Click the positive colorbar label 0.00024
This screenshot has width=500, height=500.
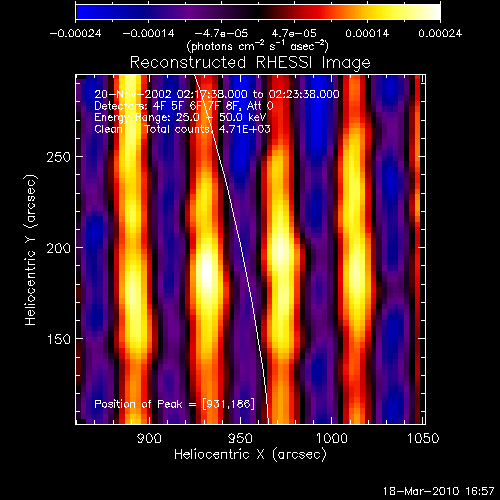(440, 33)
